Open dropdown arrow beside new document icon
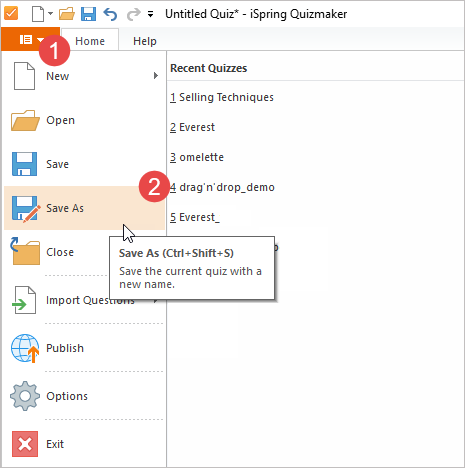The width and height of the screenshot is (465, 468). [50, 14]
